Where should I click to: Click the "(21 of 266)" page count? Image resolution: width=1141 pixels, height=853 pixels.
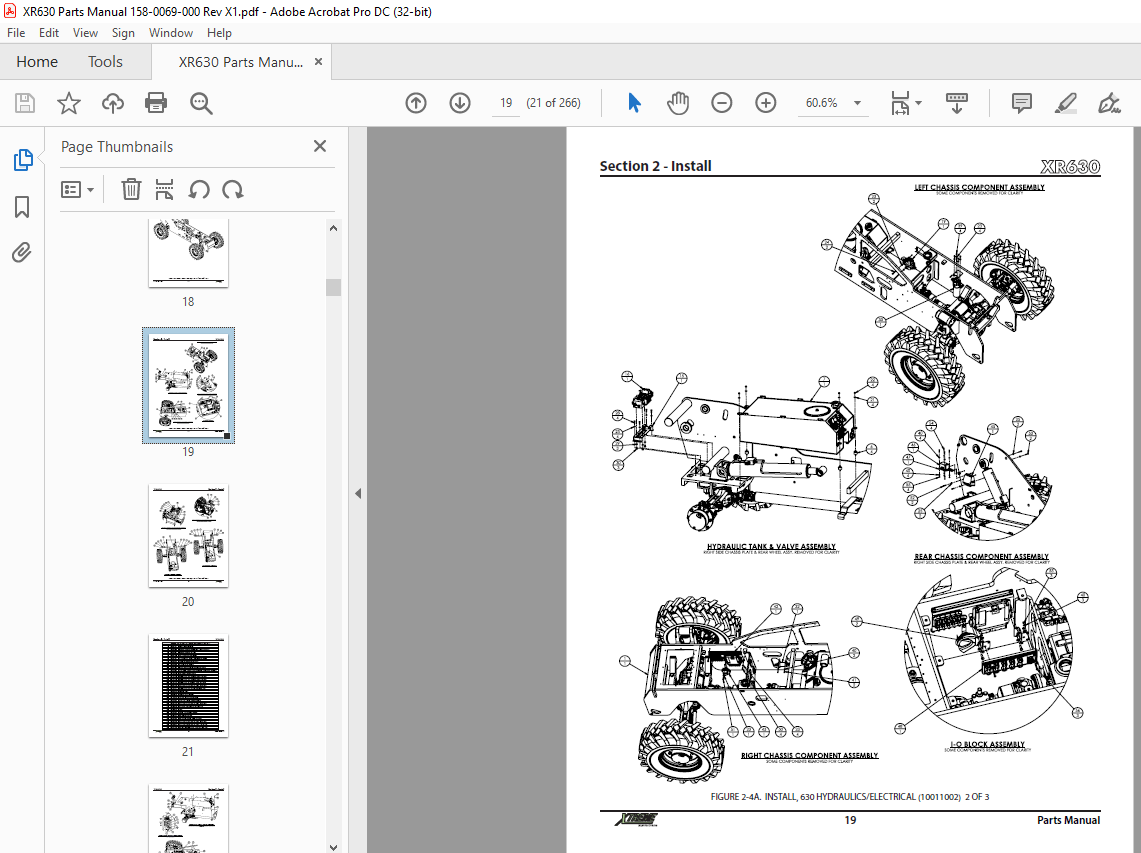[x=553, y=103]
